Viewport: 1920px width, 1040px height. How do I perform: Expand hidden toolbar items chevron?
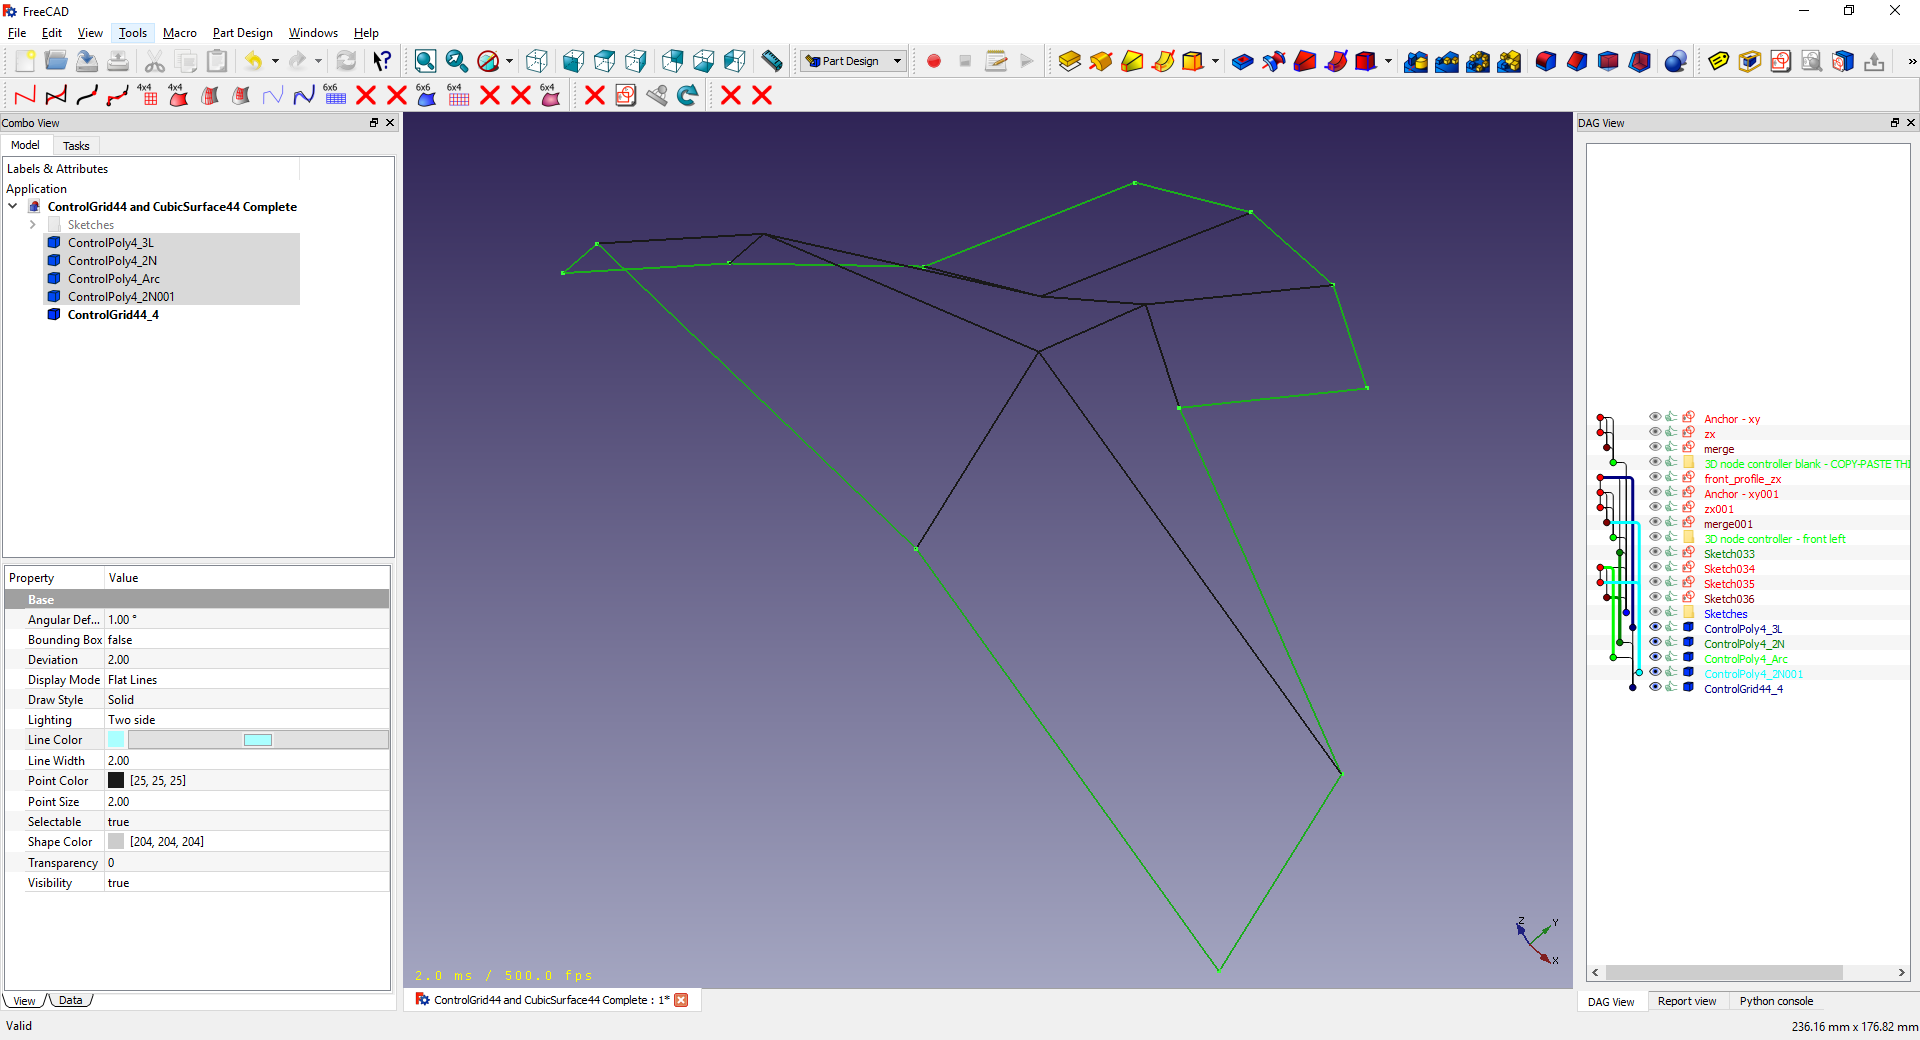pos(1912,61)
